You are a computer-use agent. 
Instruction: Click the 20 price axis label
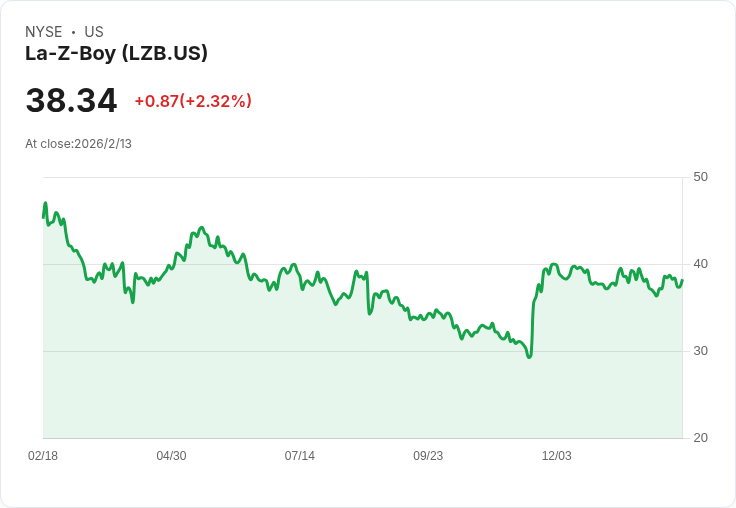coord(701,438)
